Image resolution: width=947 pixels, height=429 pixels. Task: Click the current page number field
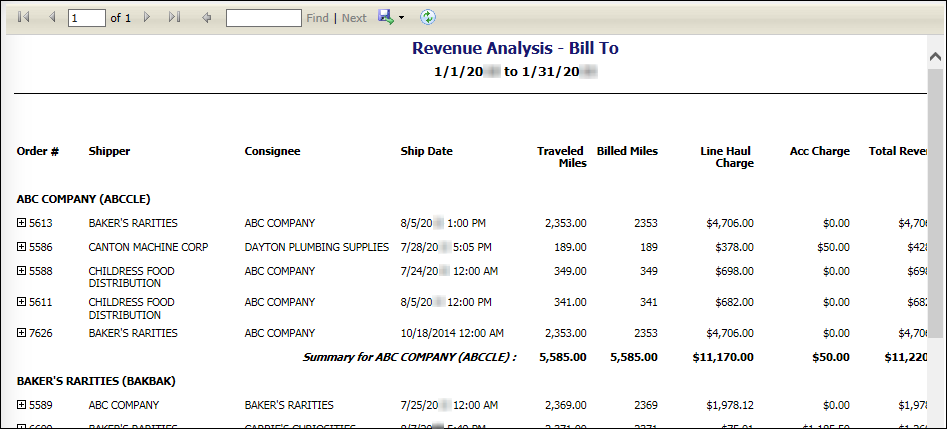click(x=86, y=18)
